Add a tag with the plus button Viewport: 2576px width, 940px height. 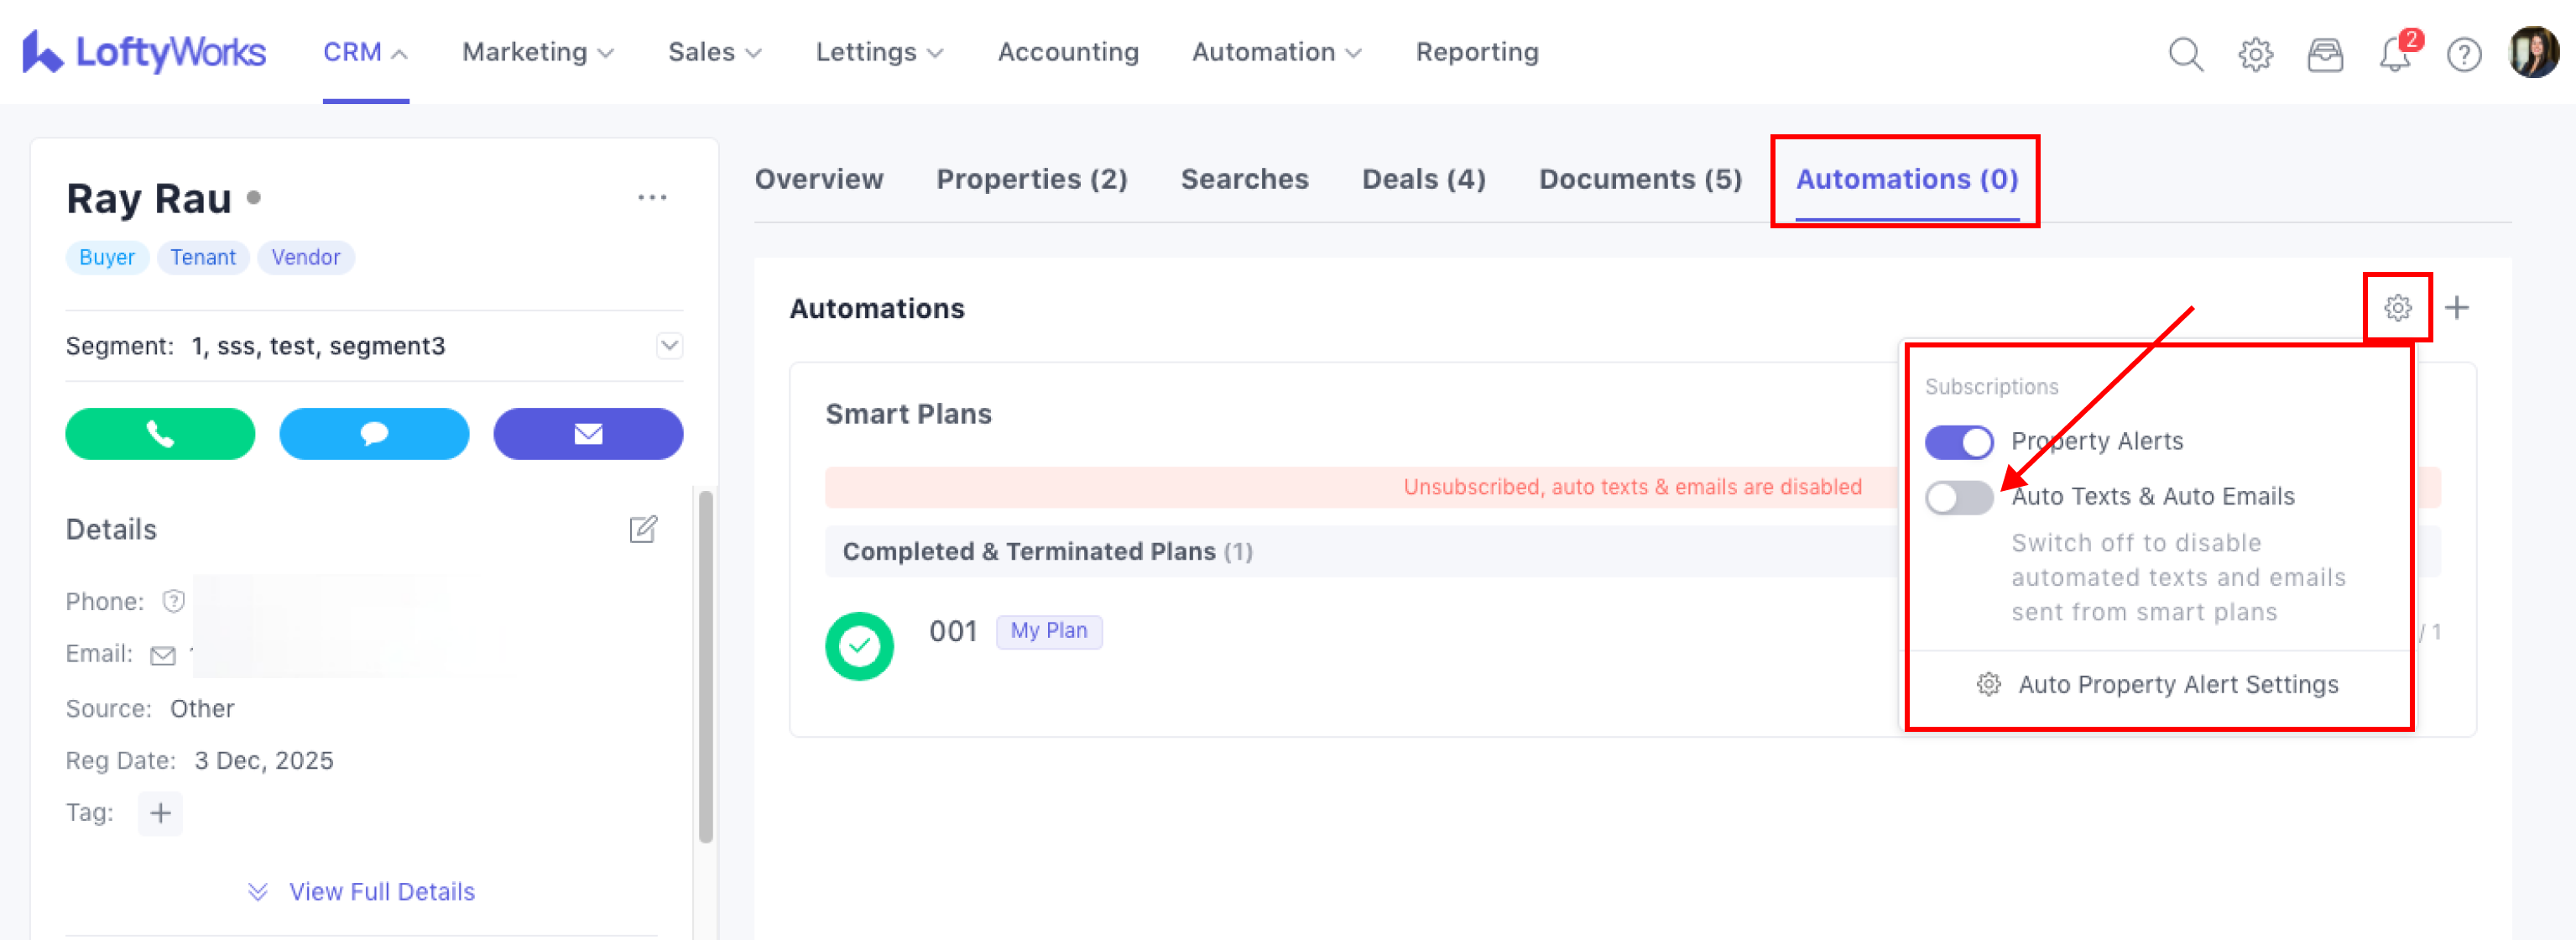pyautogui.click(x=160, y=813)
